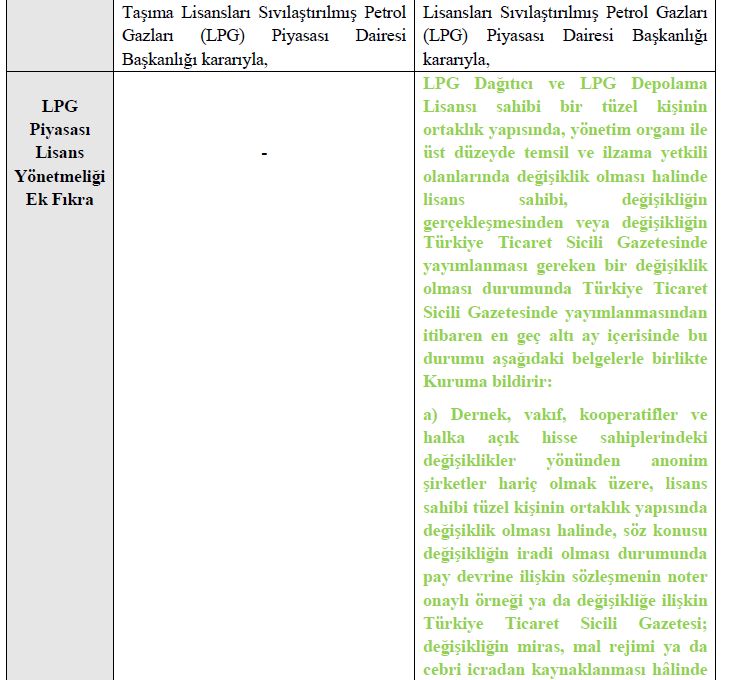Click "LPG" at top of the row header
This screenshot has width=737, height=680.
62,107
